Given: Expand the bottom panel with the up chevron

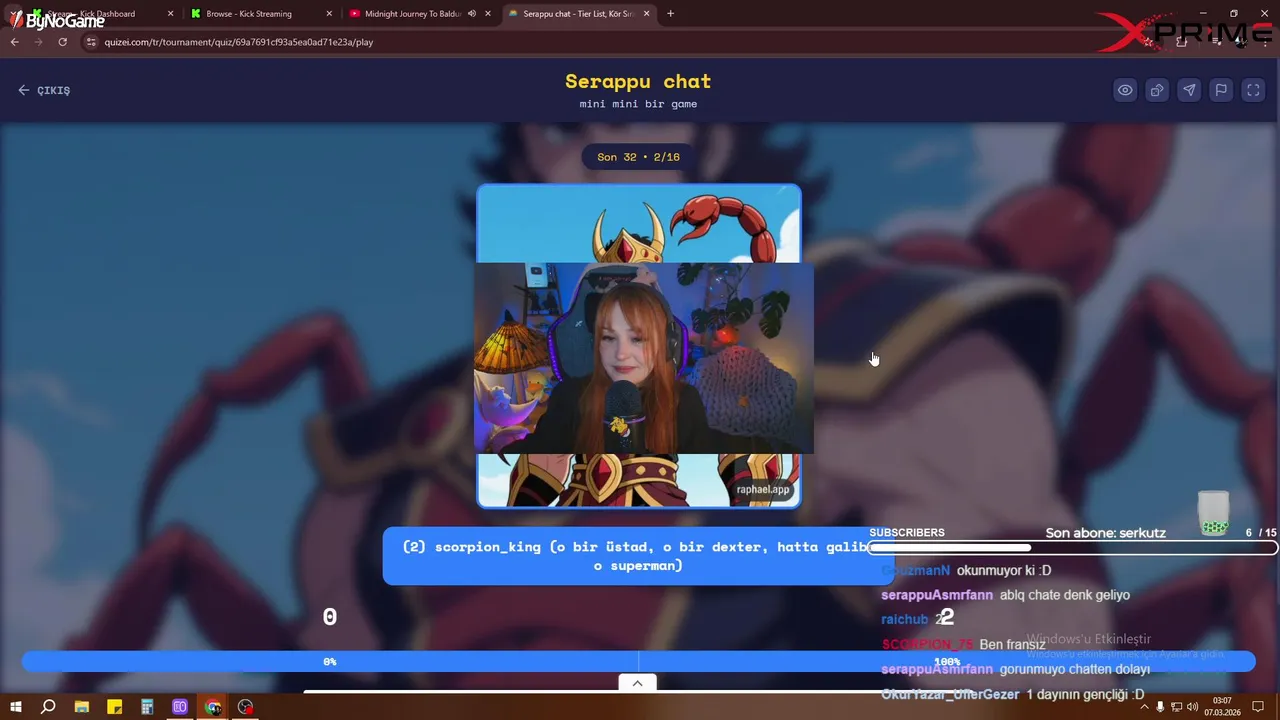Looking at the screenshot, I should 637,683.
